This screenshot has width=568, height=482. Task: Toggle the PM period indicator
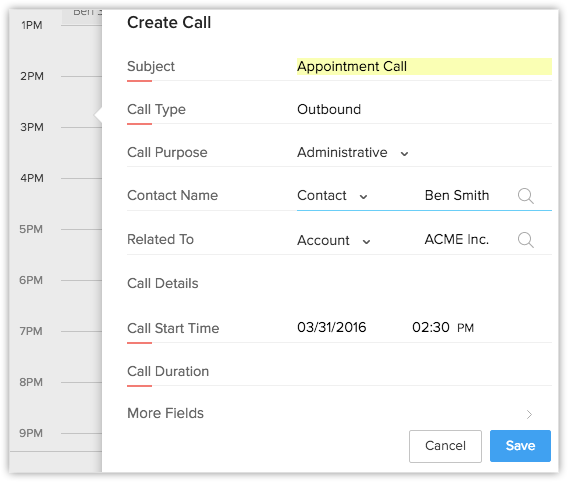(x=465, y=328)
